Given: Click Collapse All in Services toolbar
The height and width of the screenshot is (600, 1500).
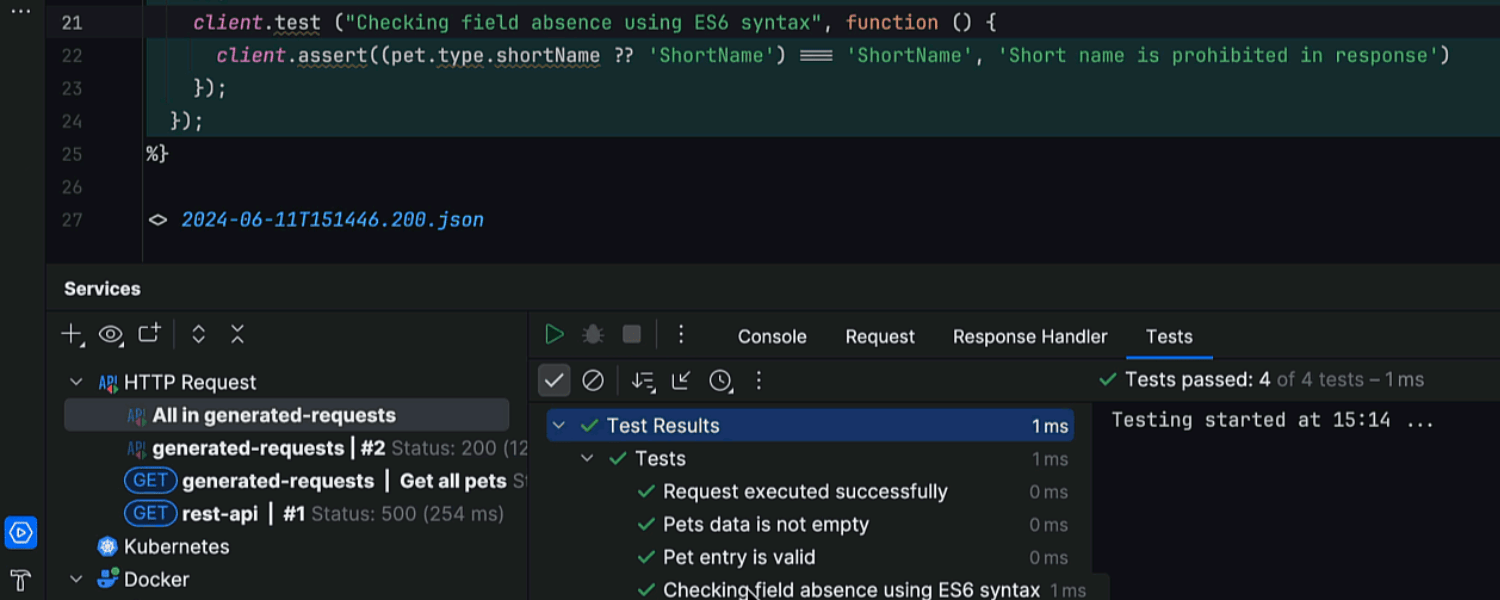Looking at the screenshot, I should tap(237, 335).
